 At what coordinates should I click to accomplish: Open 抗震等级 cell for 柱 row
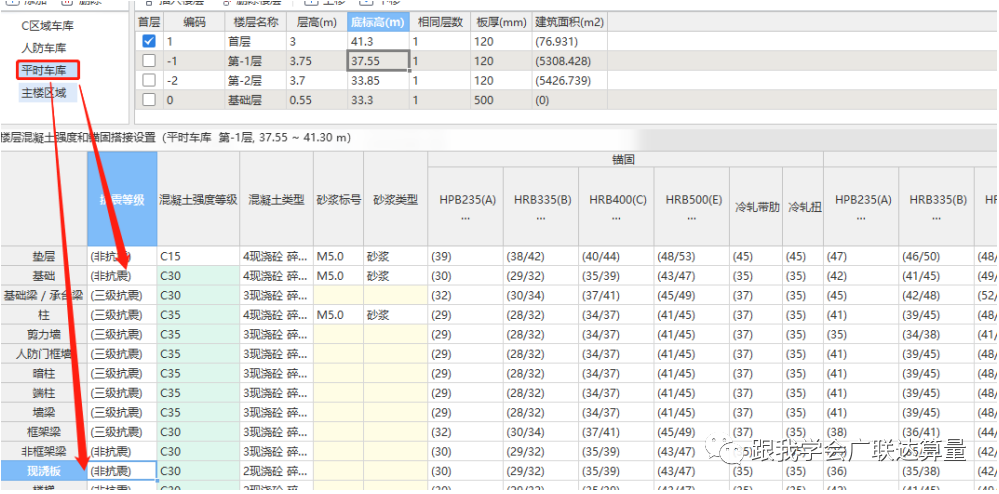point(122,315)
